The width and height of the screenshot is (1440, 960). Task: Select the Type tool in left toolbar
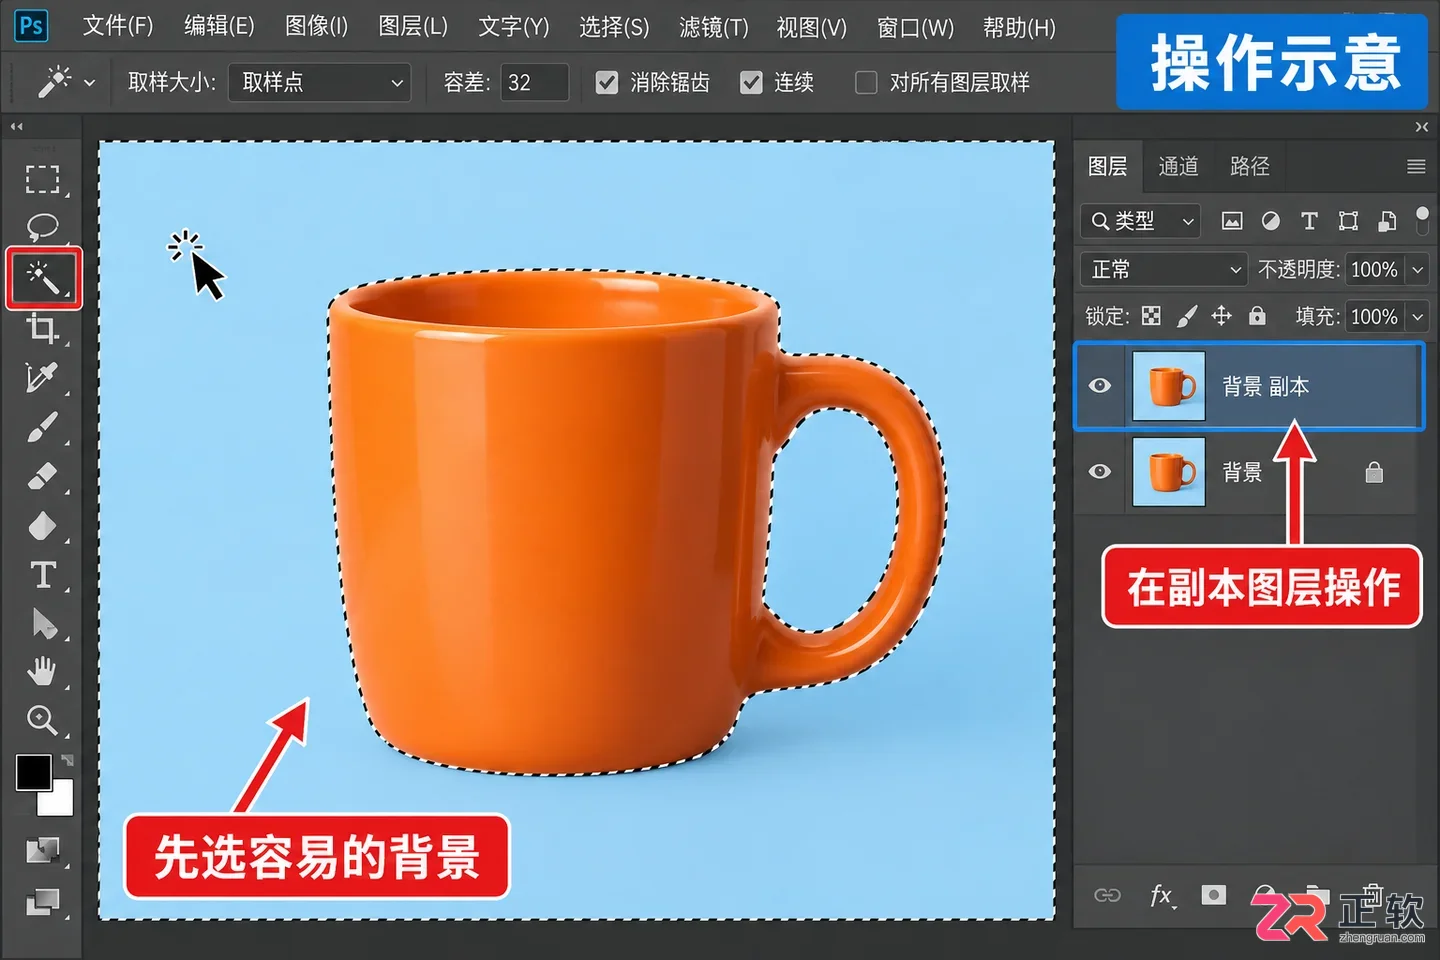pyautogui.click(x=42, y=575)
